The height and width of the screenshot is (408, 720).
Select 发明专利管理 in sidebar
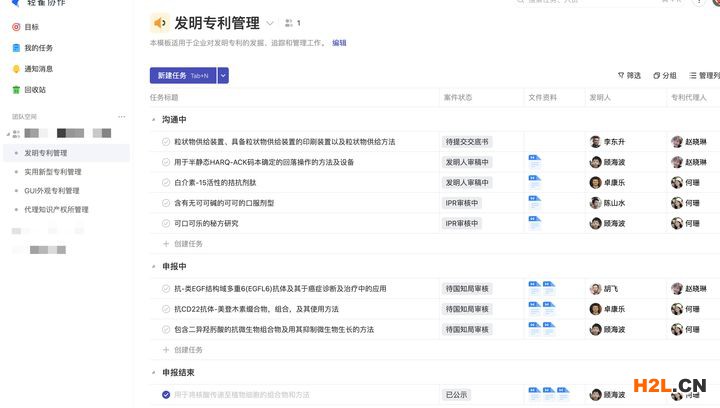pos(67,153)
